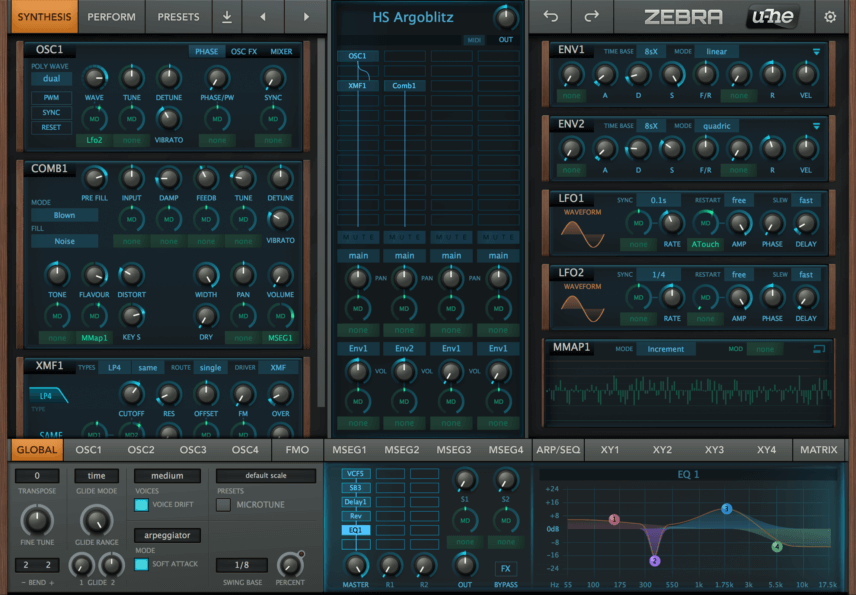
Task: Open settings gear icon
Action: [x=830, y=17]
